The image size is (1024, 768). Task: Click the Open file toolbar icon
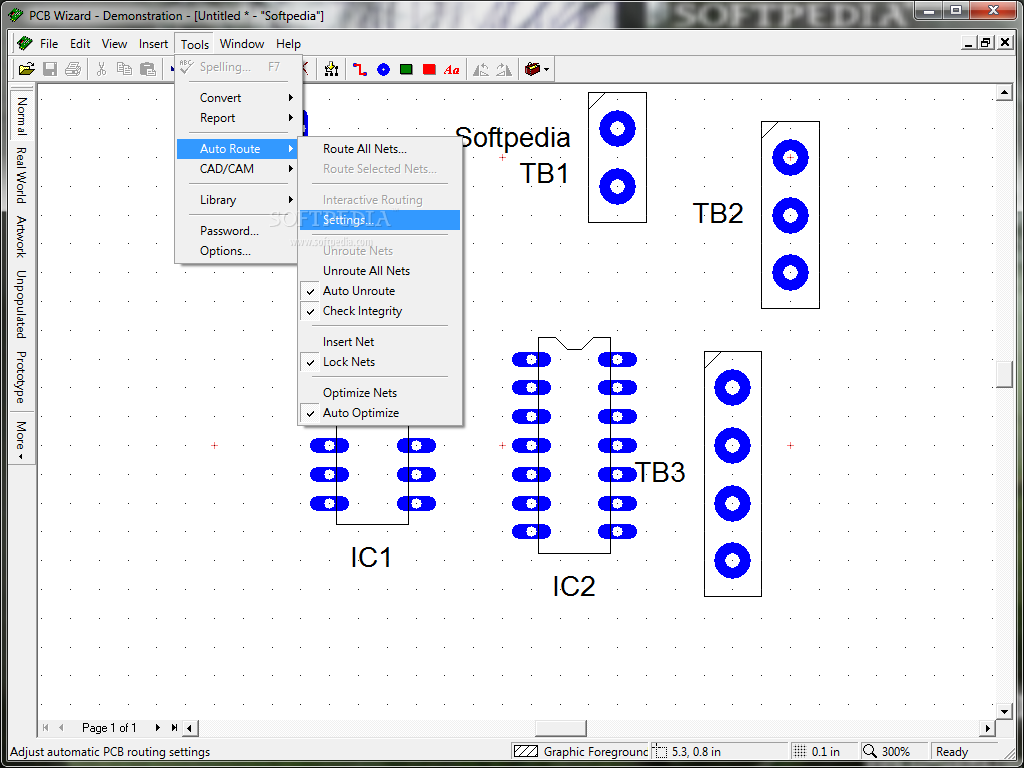26,69
